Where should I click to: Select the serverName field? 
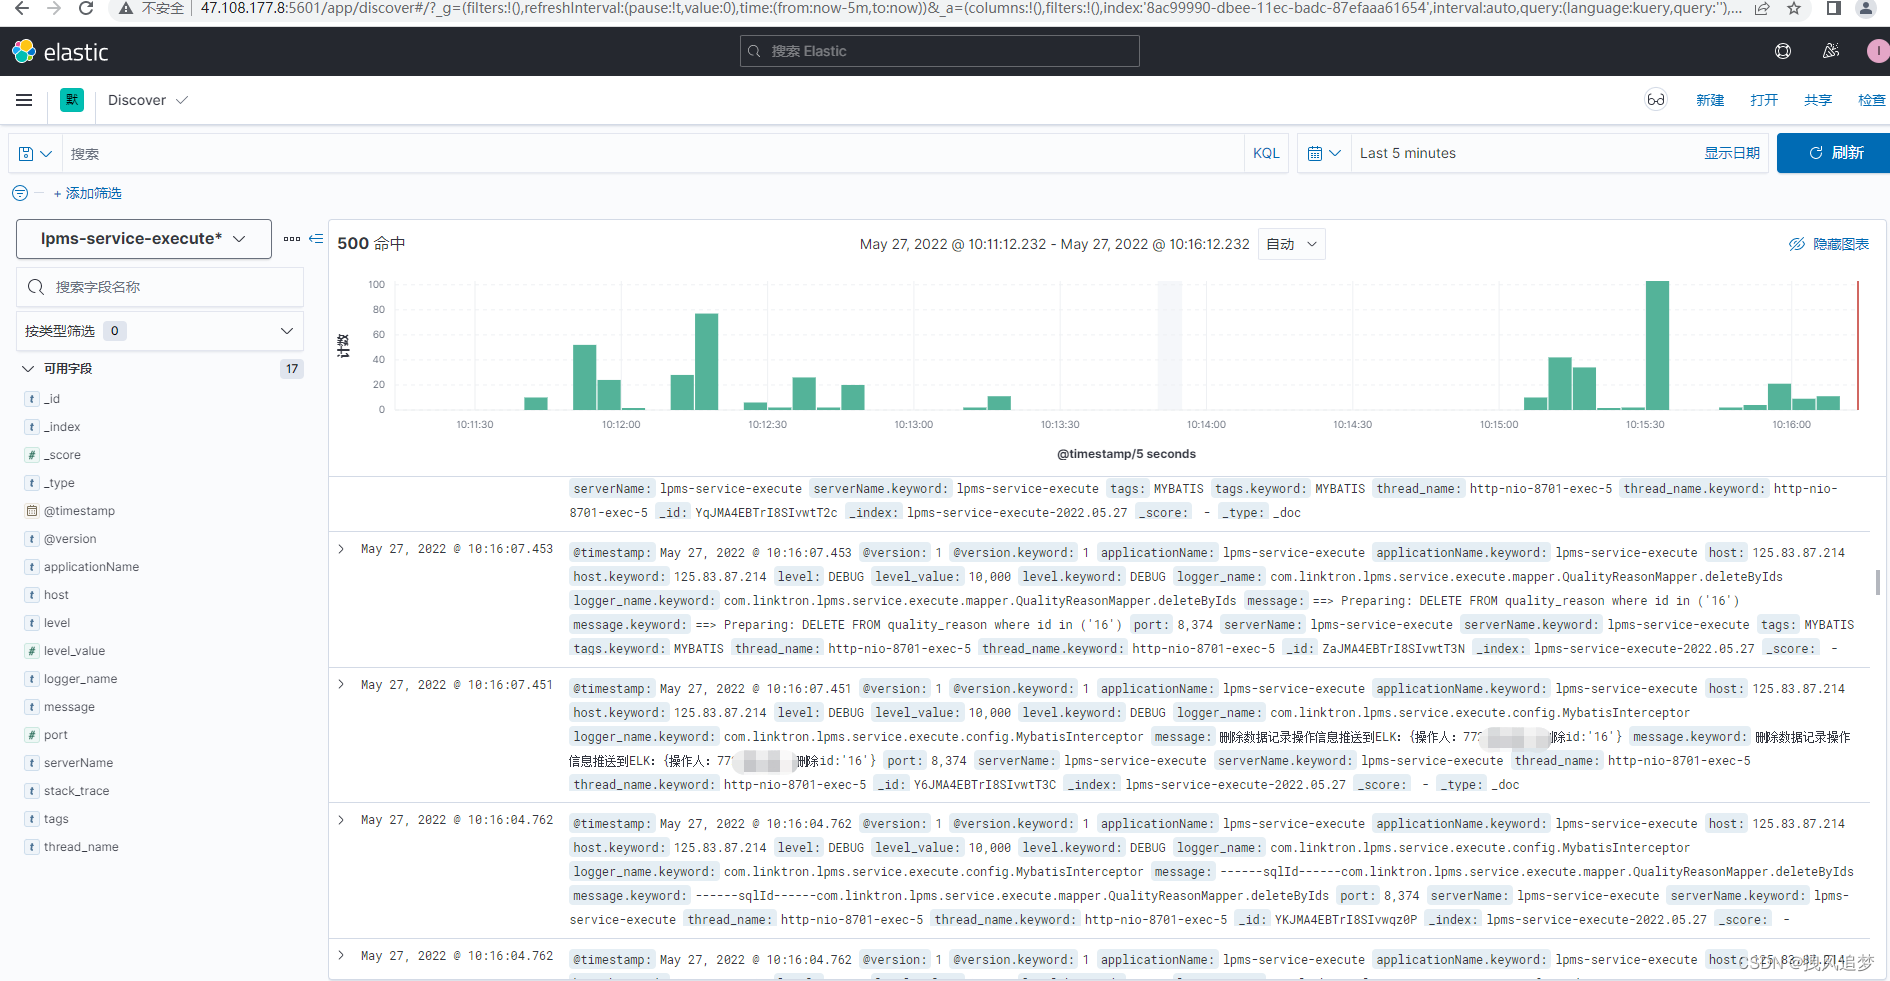tap(78, 763)
